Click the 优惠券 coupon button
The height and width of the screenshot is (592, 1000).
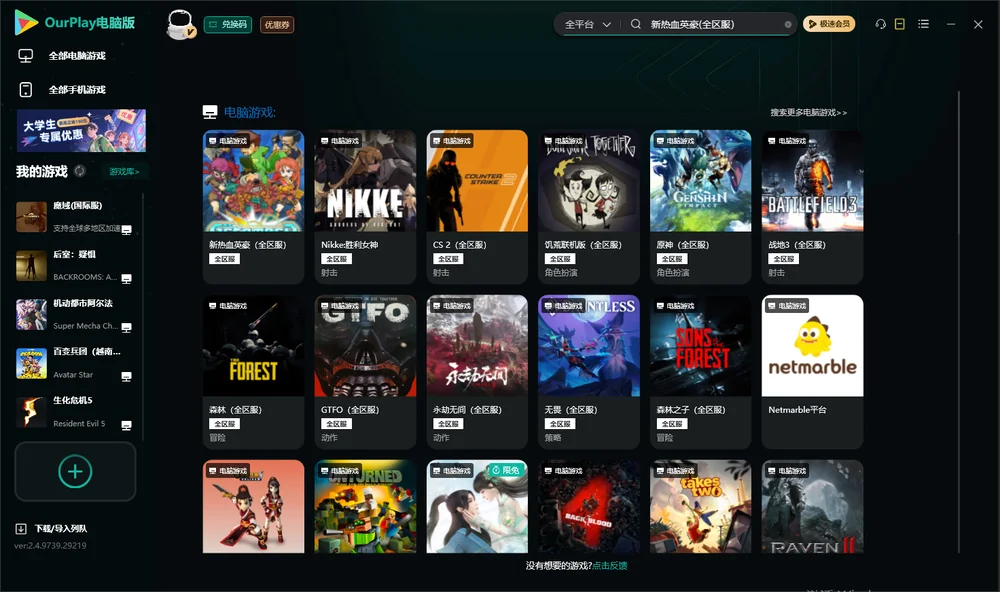click(x=277, y=25)
